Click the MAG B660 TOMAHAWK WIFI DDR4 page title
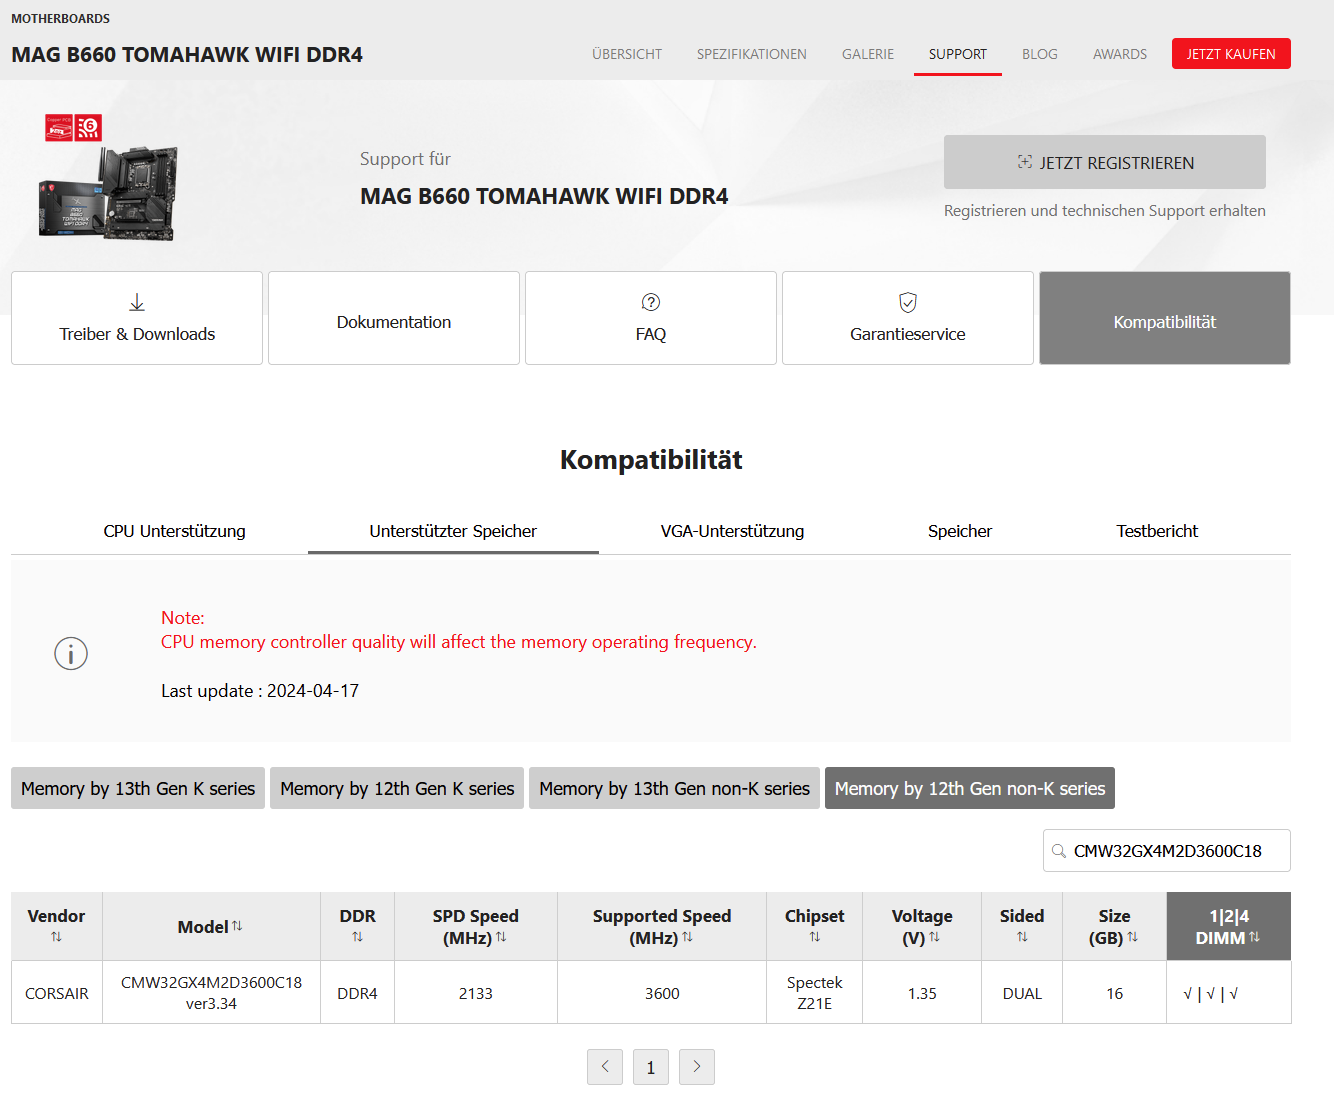Screen dimensions: 1334x1114 pyautogui.click(x=187, y=55)
